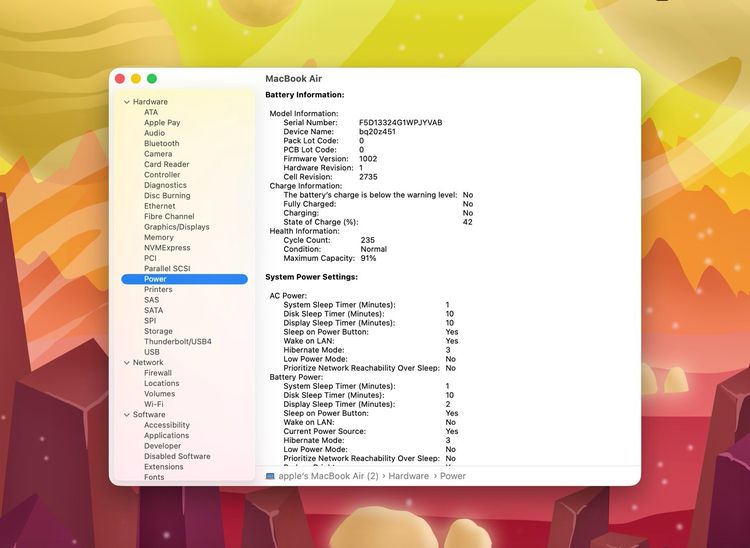Image resolution: width=750 pixels, height=548 pixels.
Task: Close the System Information window
Action: pyautogui.click(x=120, y=79)
